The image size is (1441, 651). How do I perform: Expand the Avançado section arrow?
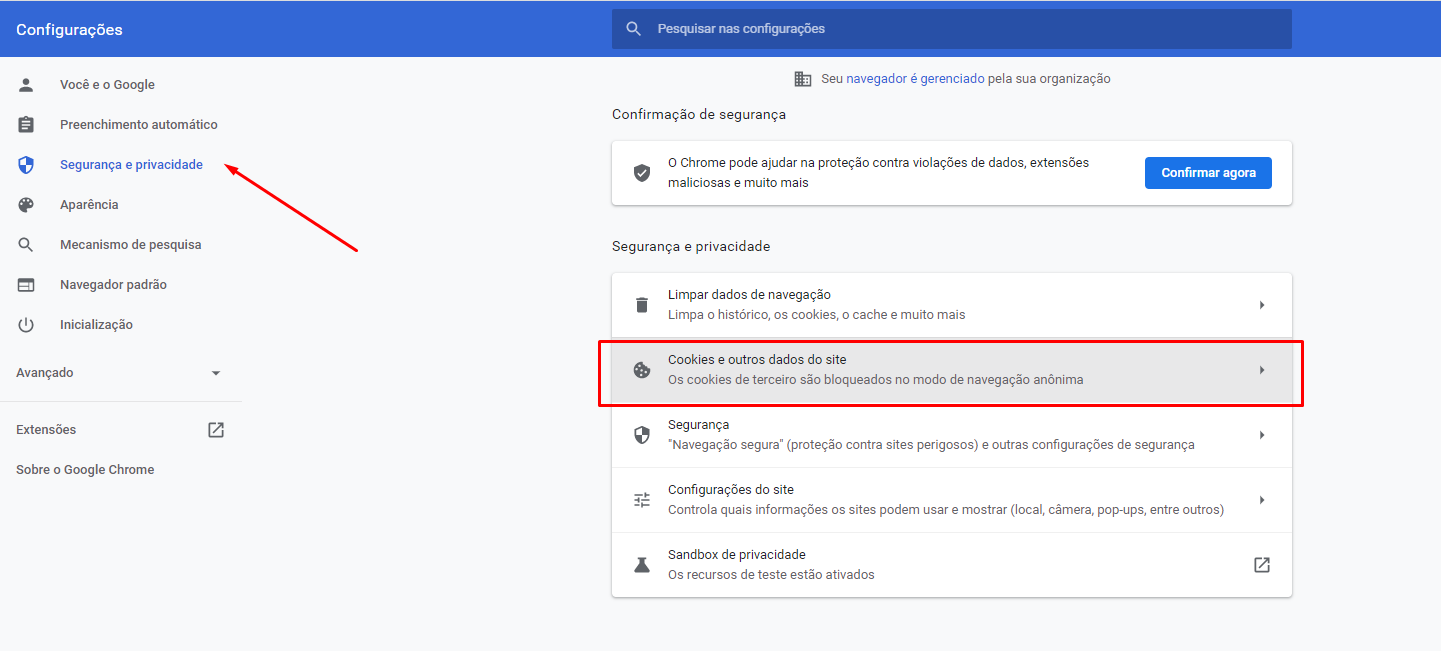pyautogui.click(x=216, y=373)
